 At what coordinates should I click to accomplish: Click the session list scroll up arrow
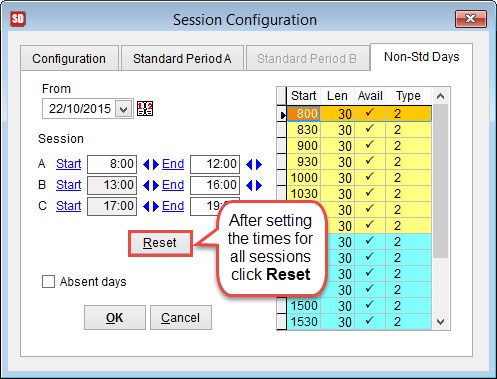[x=440, y=96]
